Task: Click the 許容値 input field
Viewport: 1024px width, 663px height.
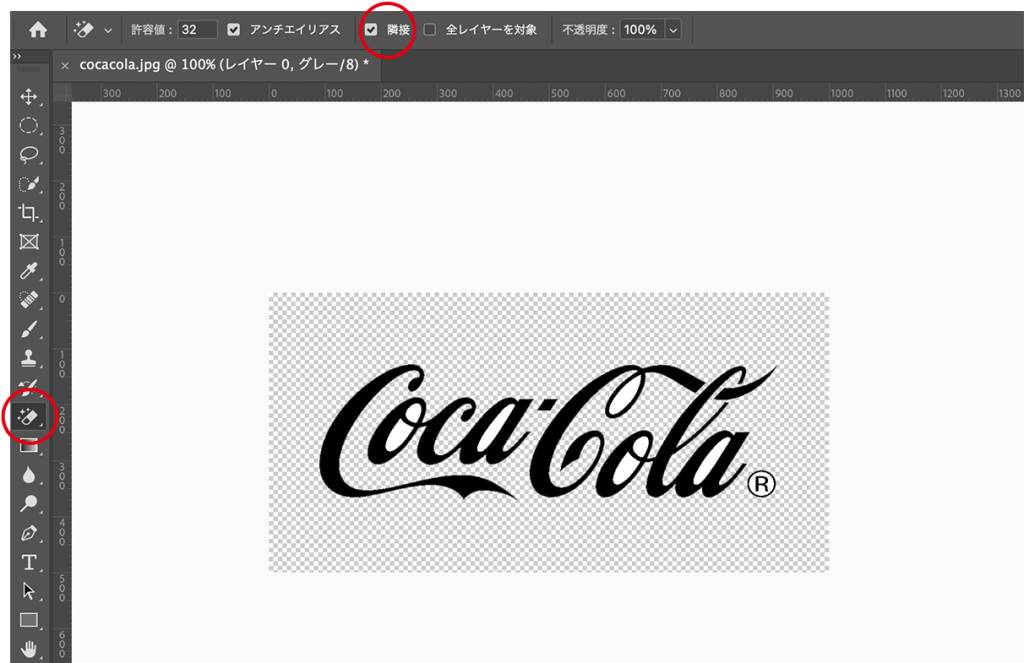Action: pos(198,30)
